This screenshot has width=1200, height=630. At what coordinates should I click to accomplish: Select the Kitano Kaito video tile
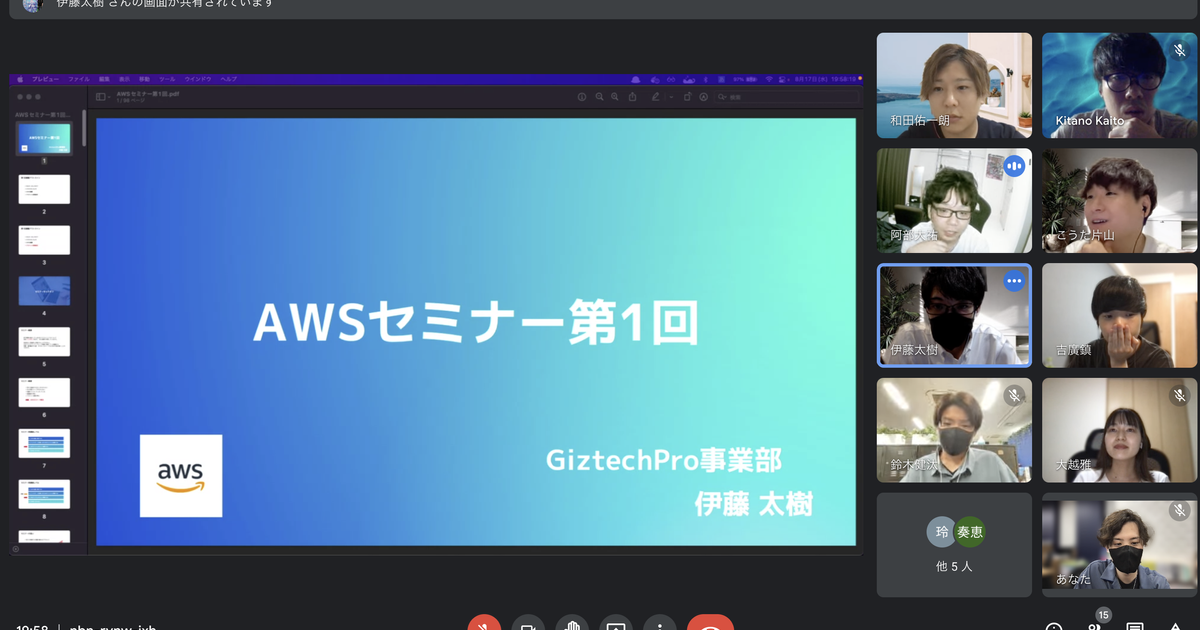(x=1119, y=85)
